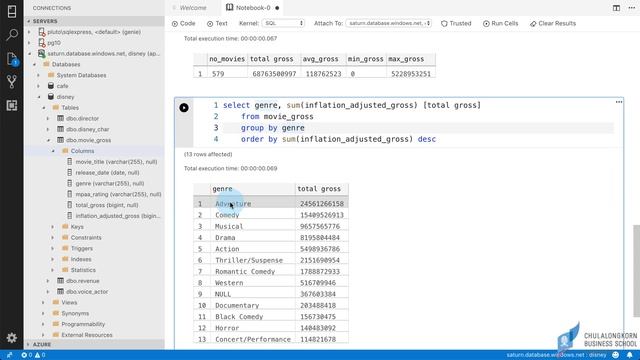Open the Attach To connection dropdown
Image resolution: width=640 pixels, height=360 pixels.
coord(388,24)
